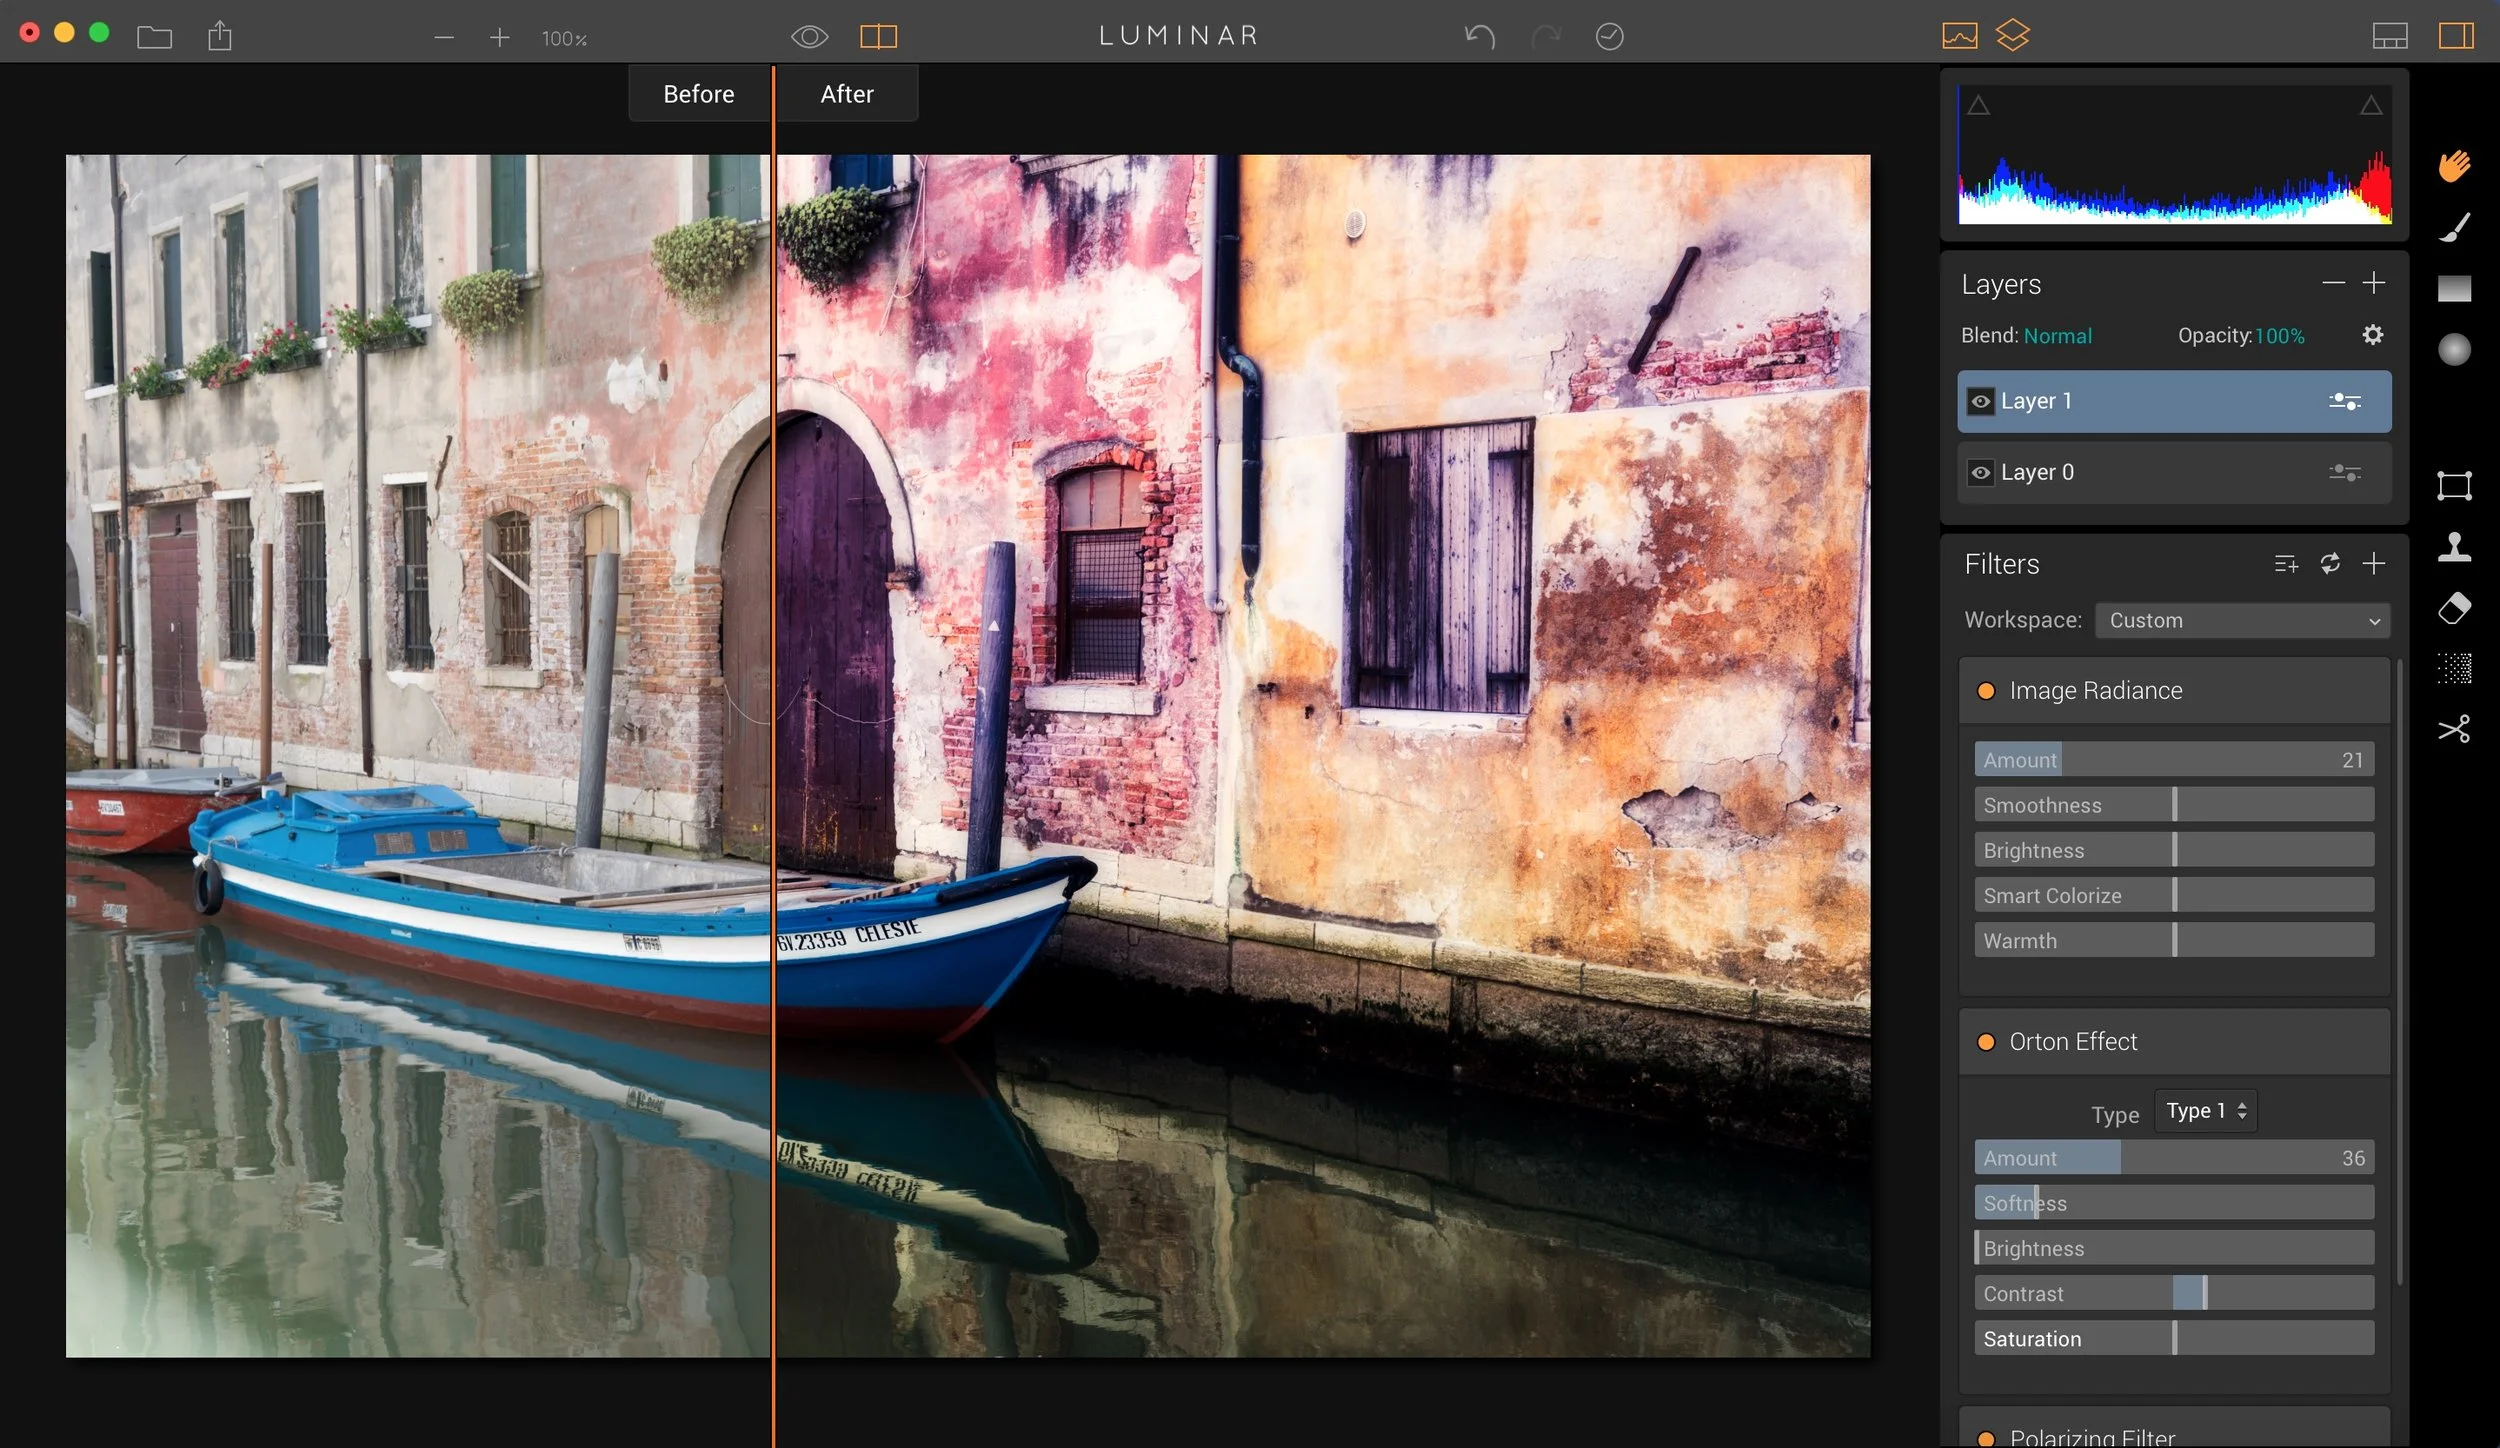Select the Crop tool
This screenshot has width=2500, height=1448.
tap(2454, 486)
